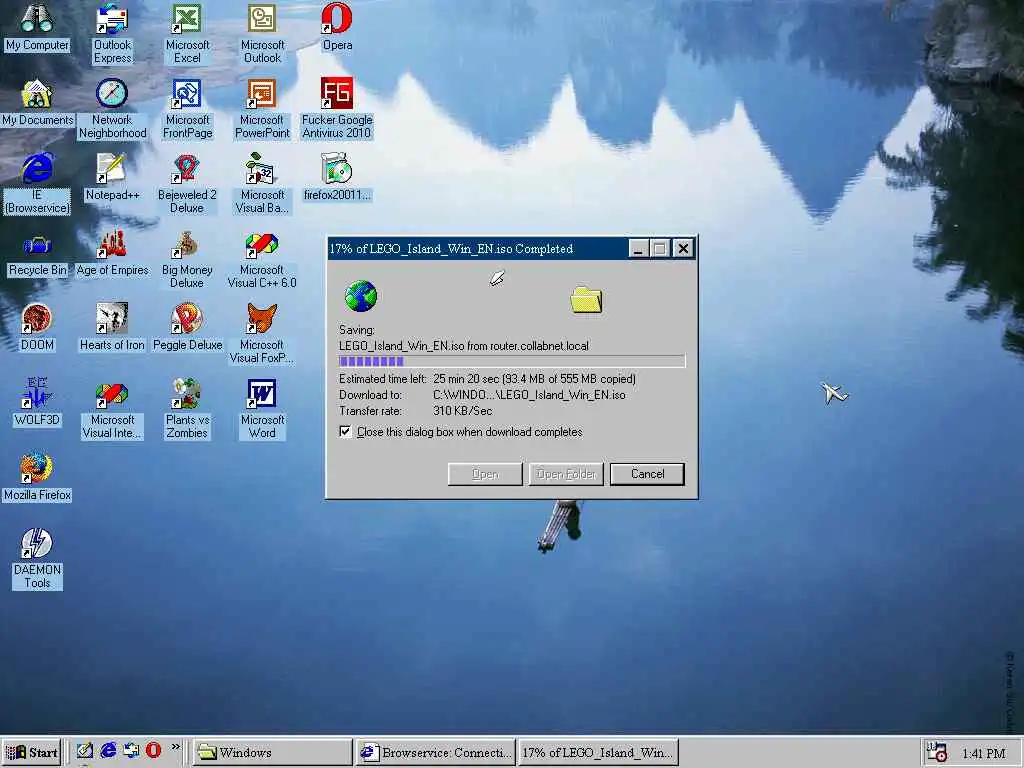Open Microsoft Visual FoxPro shortcut

coord(262,333)
